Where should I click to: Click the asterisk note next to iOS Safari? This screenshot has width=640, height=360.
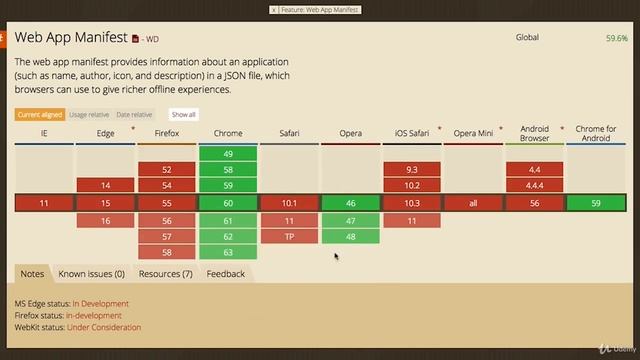(440, 129)
